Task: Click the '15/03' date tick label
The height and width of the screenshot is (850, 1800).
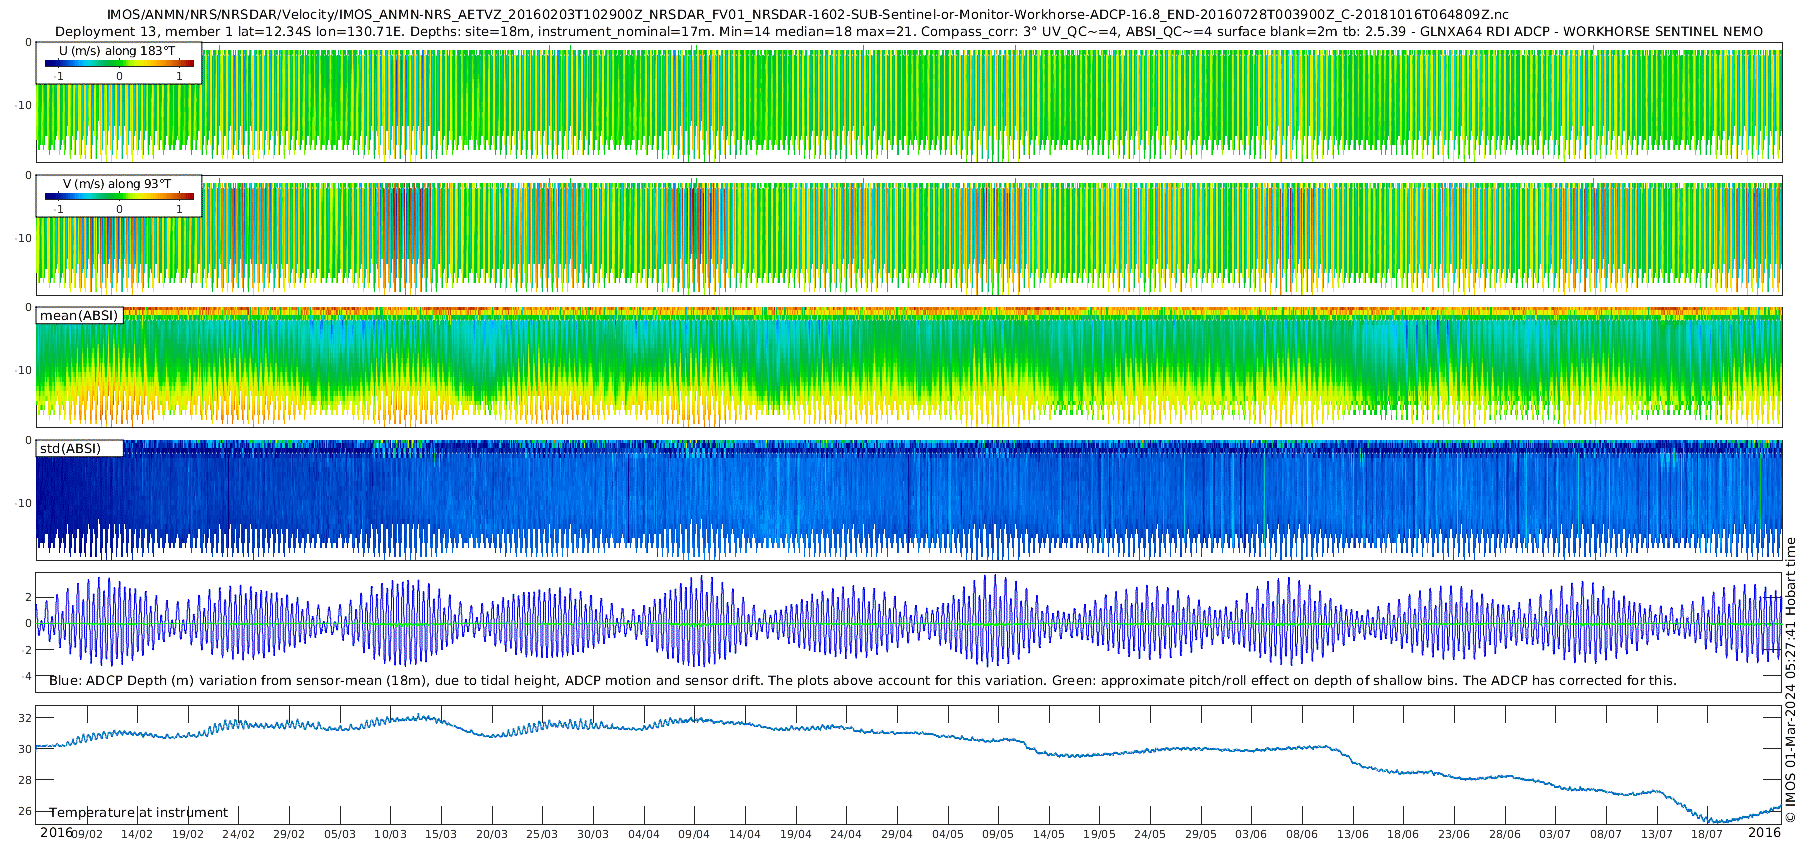Action: click(x=441, y=835)
